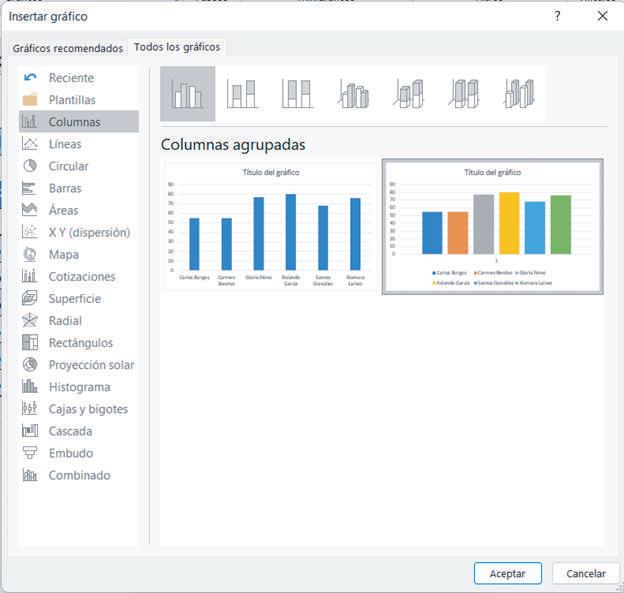Click the Radial chart icon
The height and width of the screenshot is (593, 624).
pos(30,320)
